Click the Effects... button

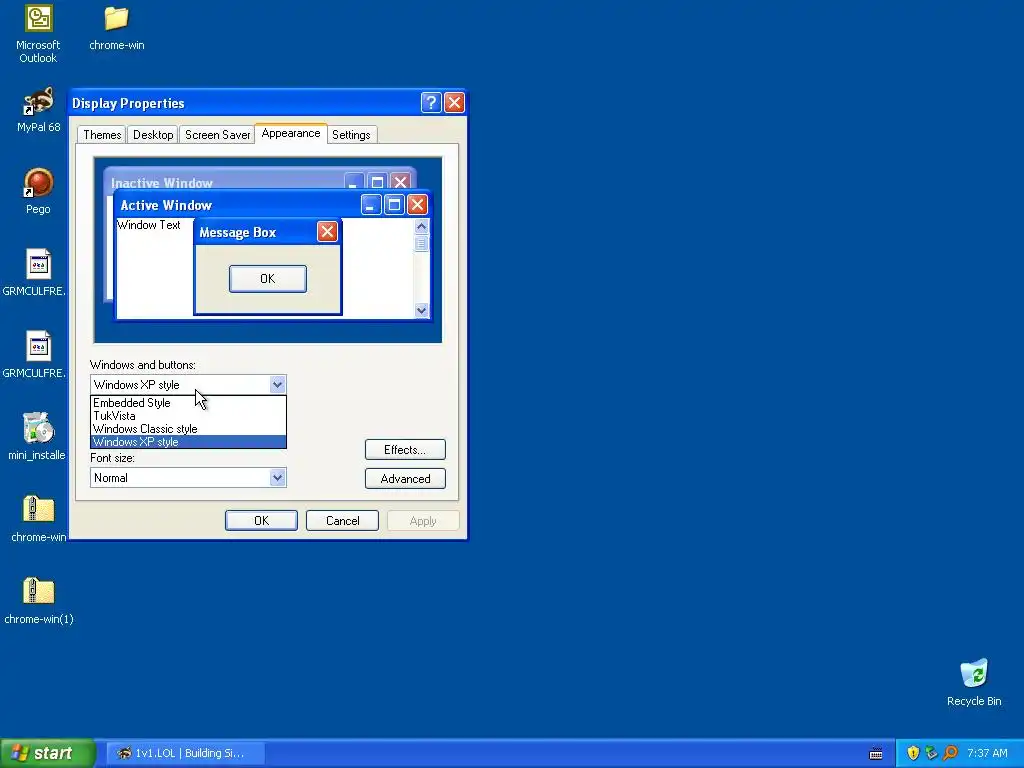(405, 449)
